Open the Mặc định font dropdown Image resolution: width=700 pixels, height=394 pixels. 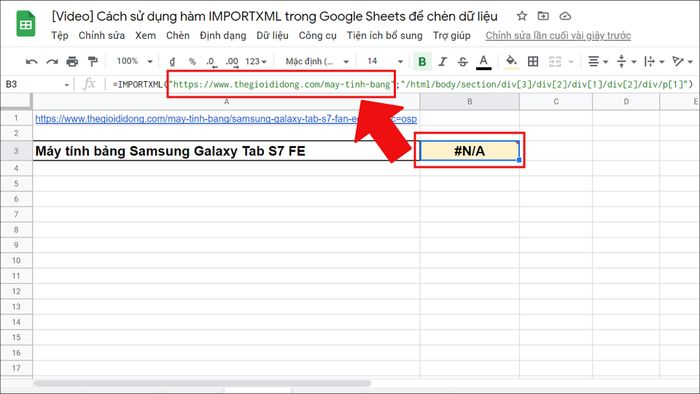[x=317, y=61]
